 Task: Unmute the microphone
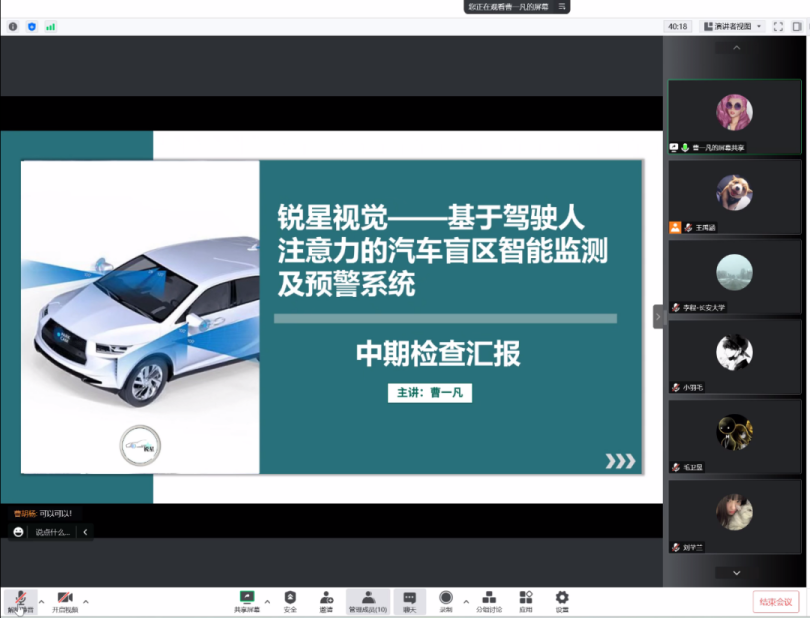click(20, 598)
